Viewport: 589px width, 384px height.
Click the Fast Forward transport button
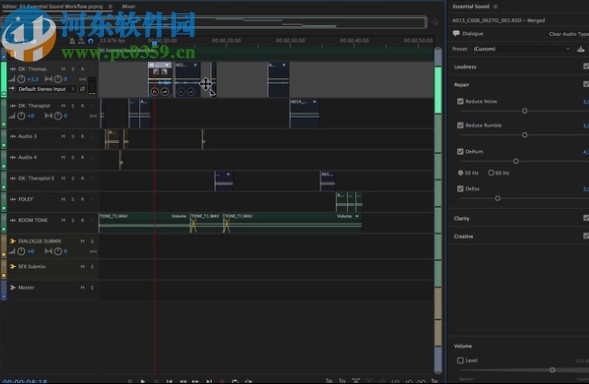click(x=195, y=381)
